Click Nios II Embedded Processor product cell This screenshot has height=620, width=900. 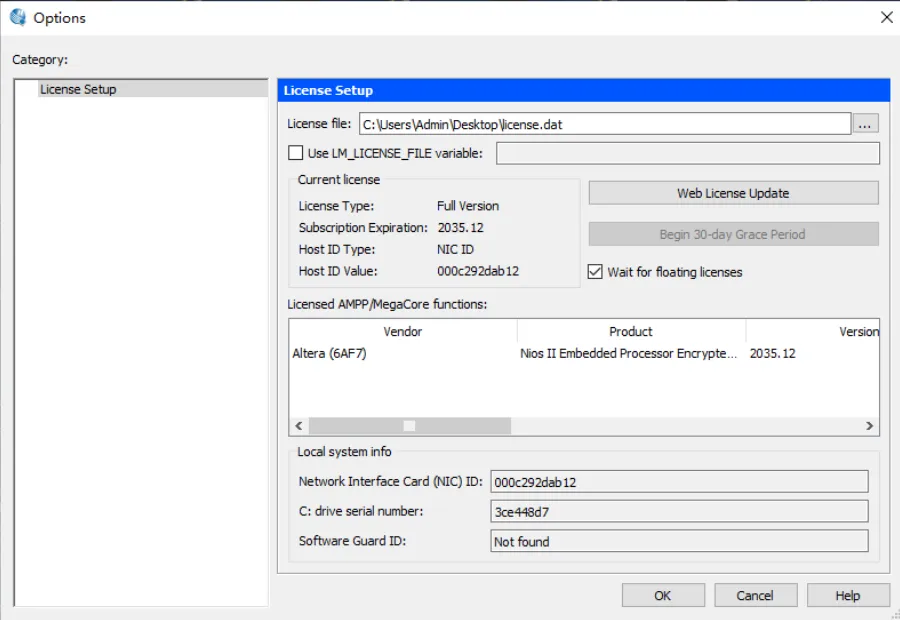(x=629, y=353)
